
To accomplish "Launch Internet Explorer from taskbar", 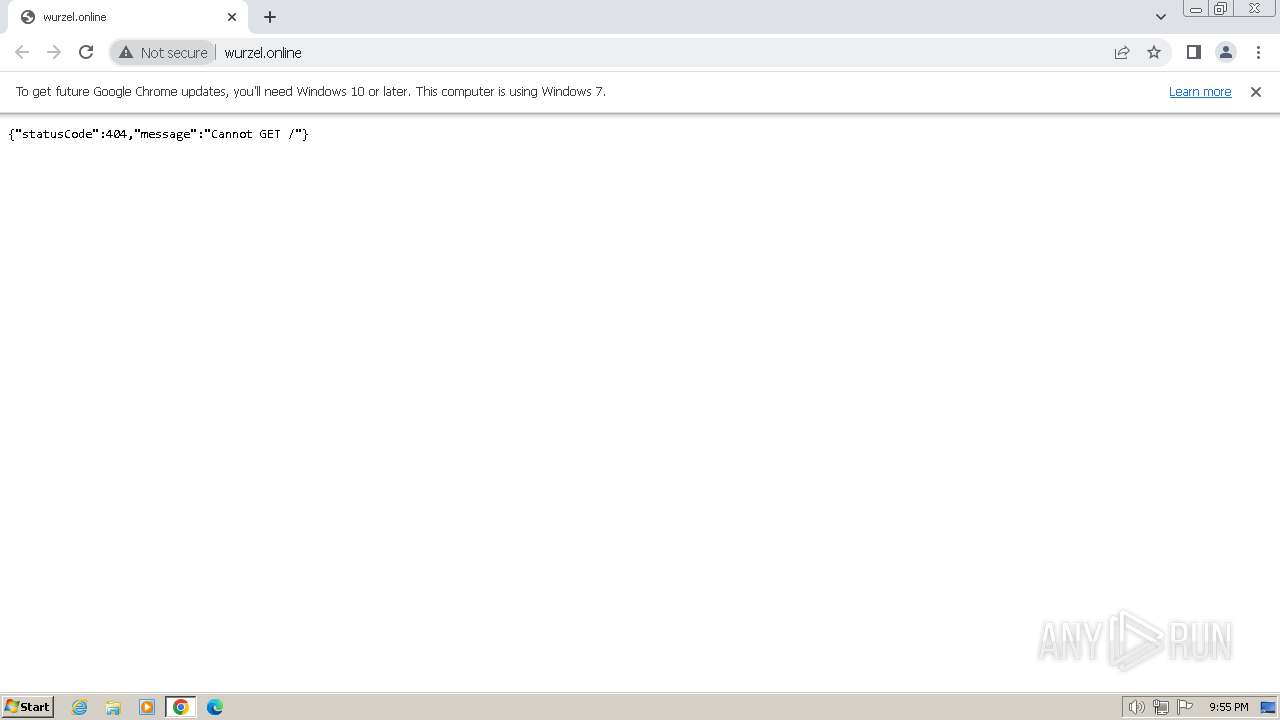I will (80, 707).
